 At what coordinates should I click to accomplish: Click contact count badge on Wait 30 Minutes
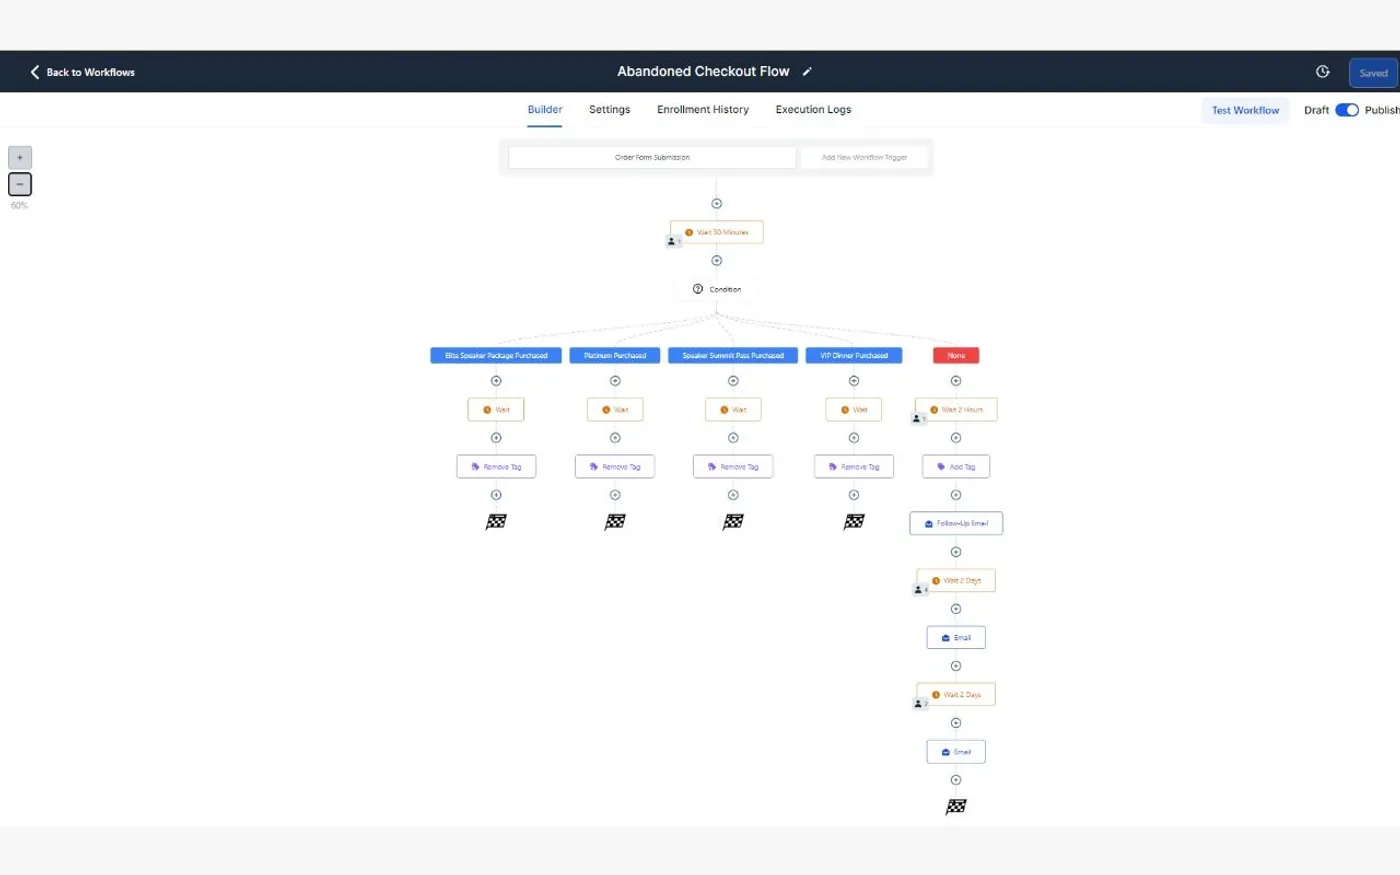click(x=674, y=241)
